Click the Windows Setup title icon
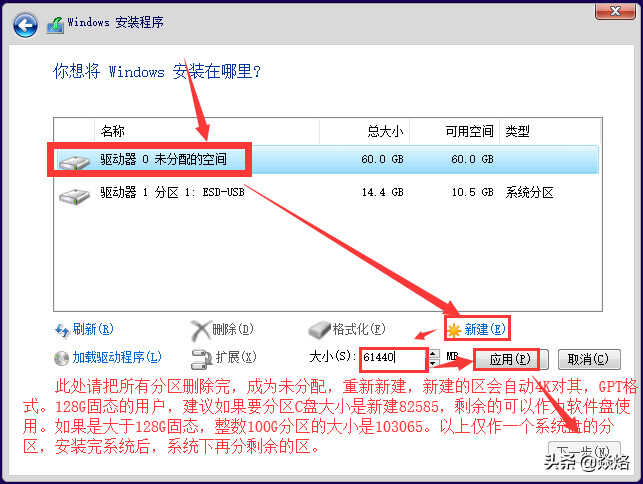Viewport: 643px width, 484px height. 55,25
